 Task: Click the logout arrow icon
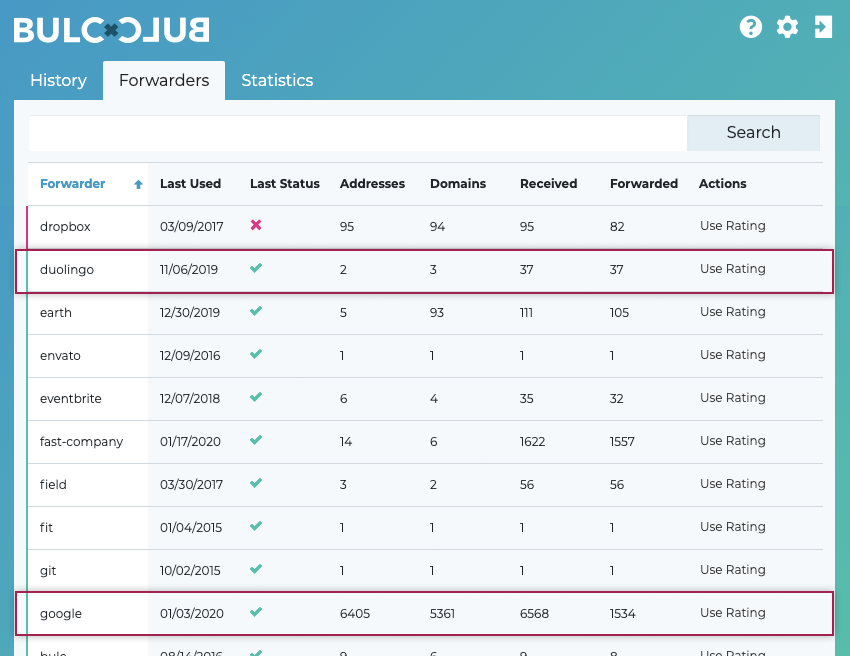click(x=823, y=27)
